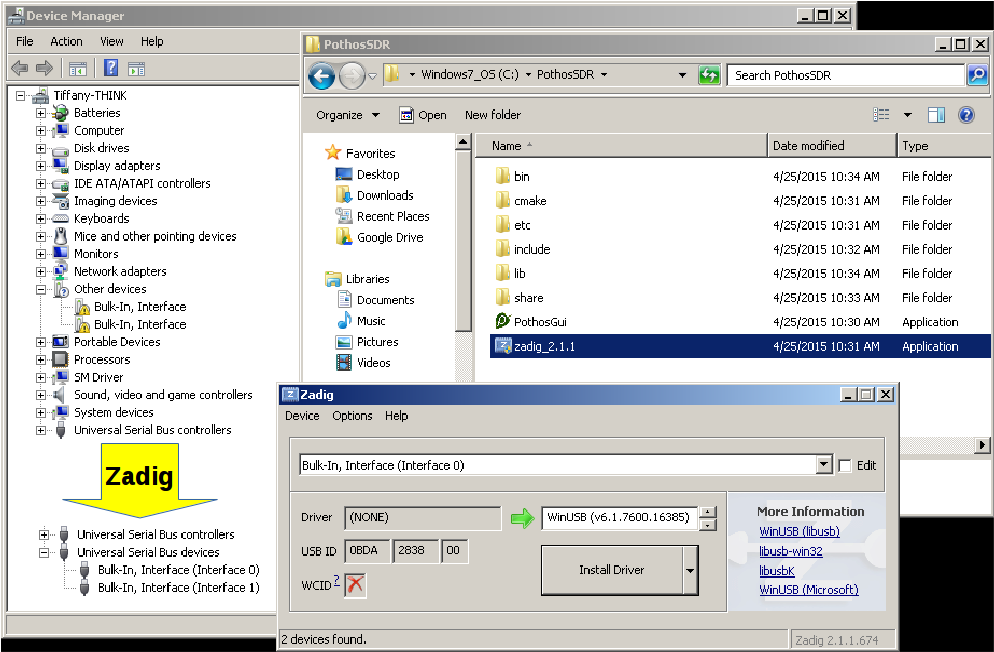The width and height of the screenshot is (994, 652).
Task: Click the navigation pane scrollbar up arrow
Action: 463,142
